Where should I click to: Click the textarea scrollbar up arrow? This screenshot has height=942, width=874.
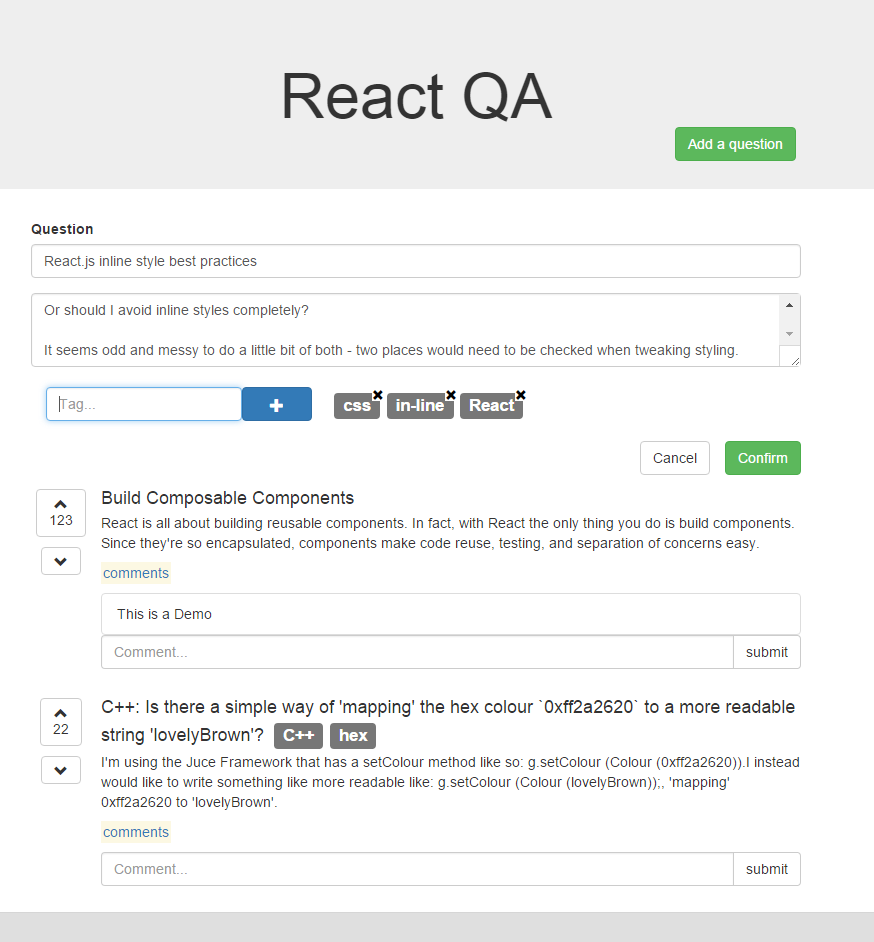tap(789, 305)
